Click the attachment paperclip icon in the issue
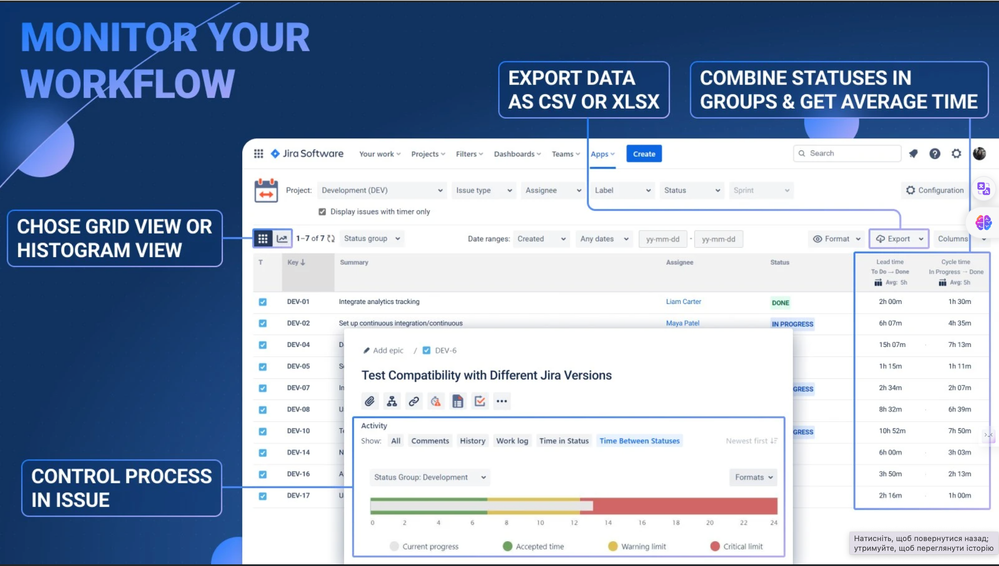 pyautogui.click(x=370, y=401)
